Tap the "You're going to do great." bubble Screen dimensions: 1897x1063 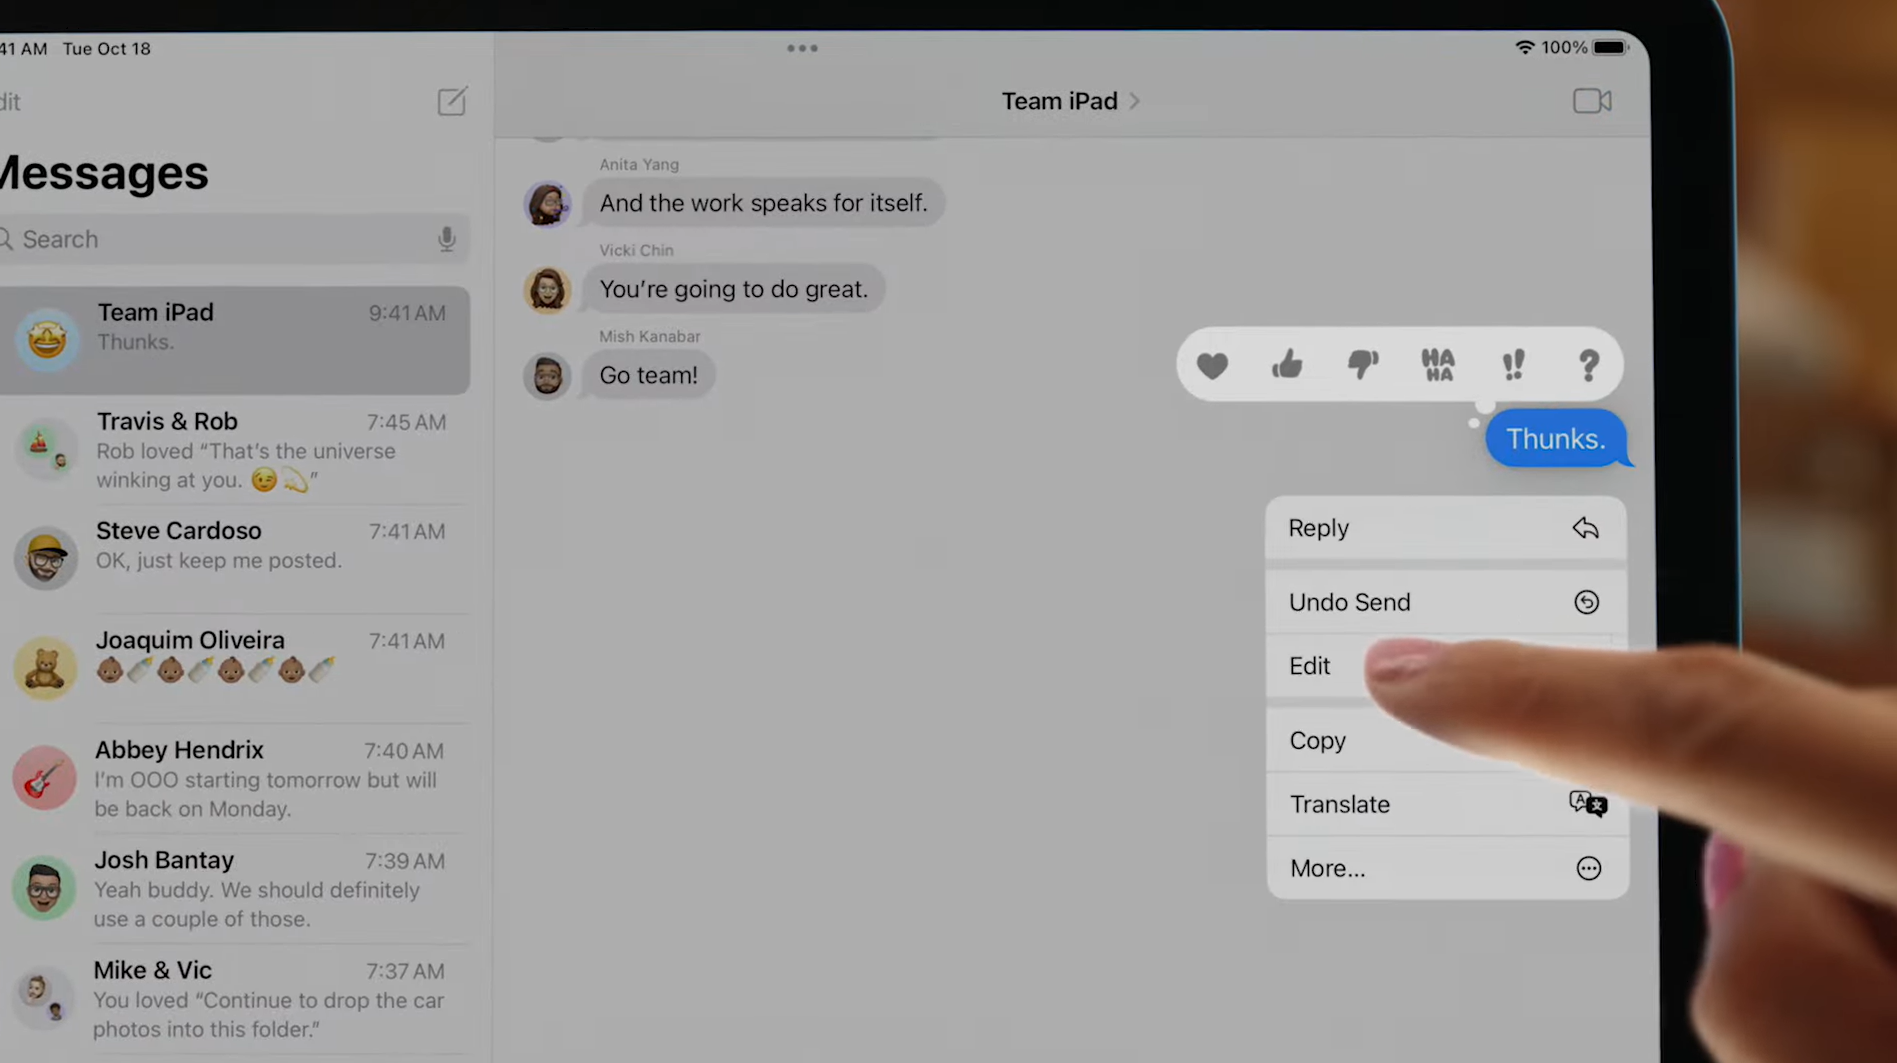[x=734, y=289]
